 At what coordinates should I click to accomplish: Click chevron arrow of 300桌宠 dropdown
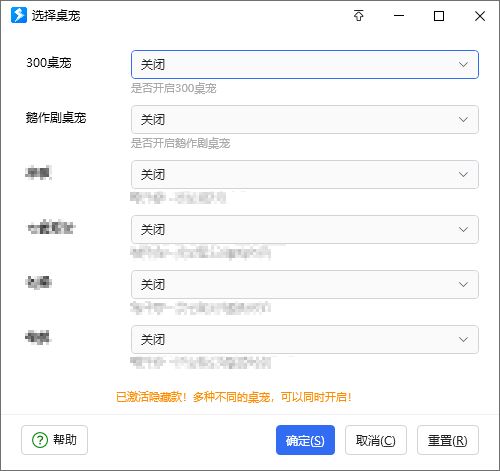pyautogui.click(x=463, y=64)
